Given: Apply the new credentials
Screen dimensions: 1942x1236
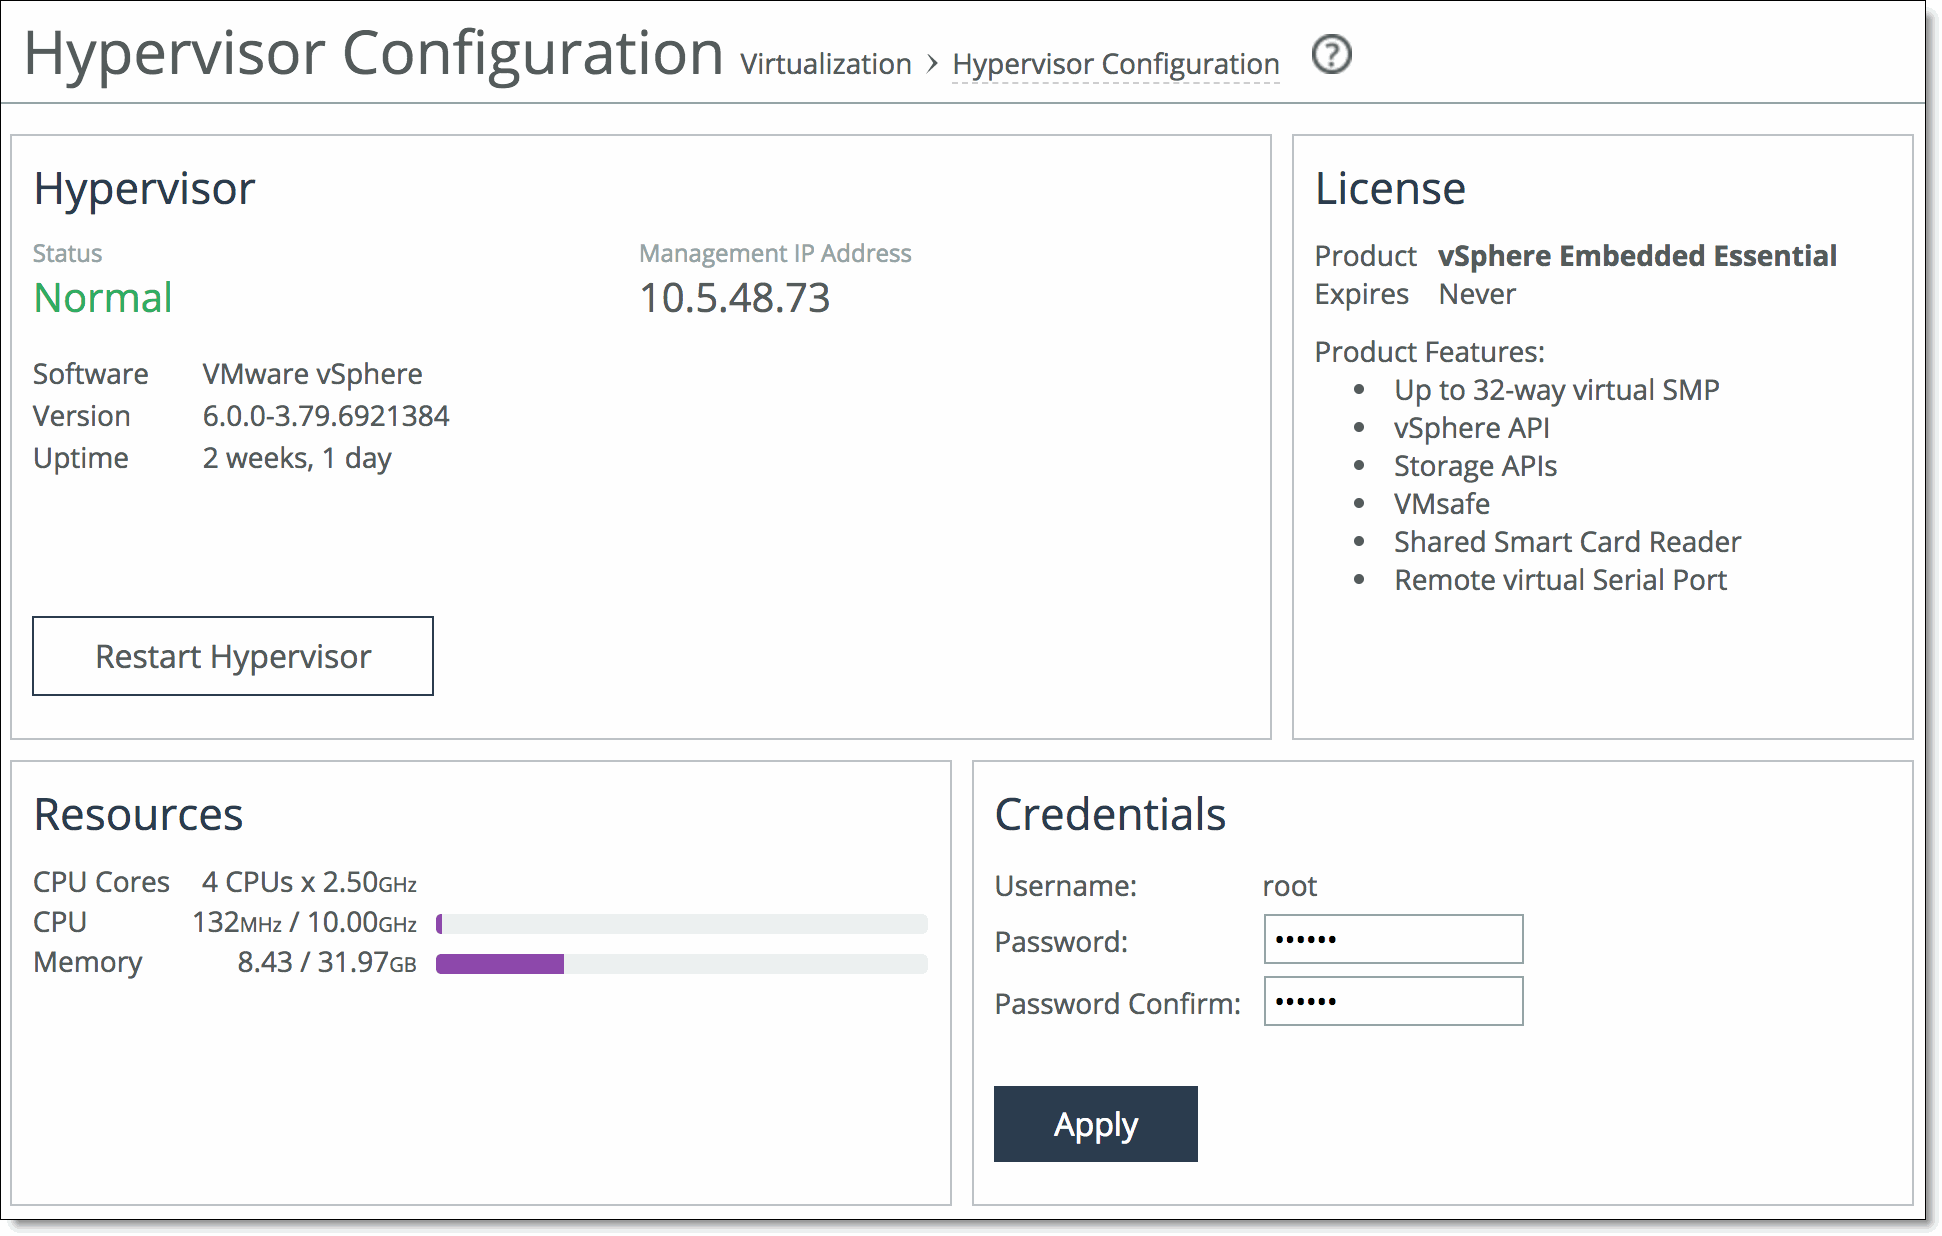Looking at the screenshot, I should [x=1094, y=1123].
